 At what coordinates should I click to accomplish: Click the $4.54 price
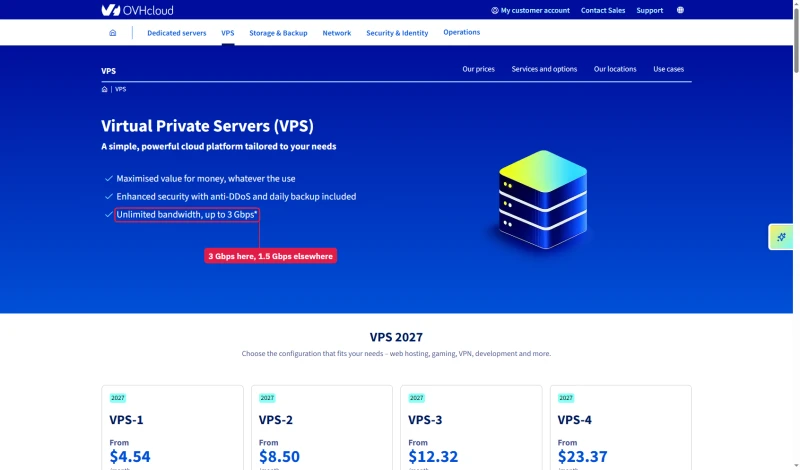[x=130, y=456]
